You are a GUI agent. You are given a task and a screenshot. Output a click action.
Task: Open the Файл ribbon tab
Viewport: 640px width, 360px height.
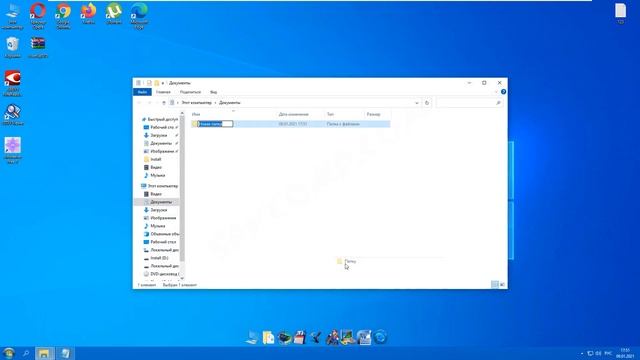(x=142, y=92)
